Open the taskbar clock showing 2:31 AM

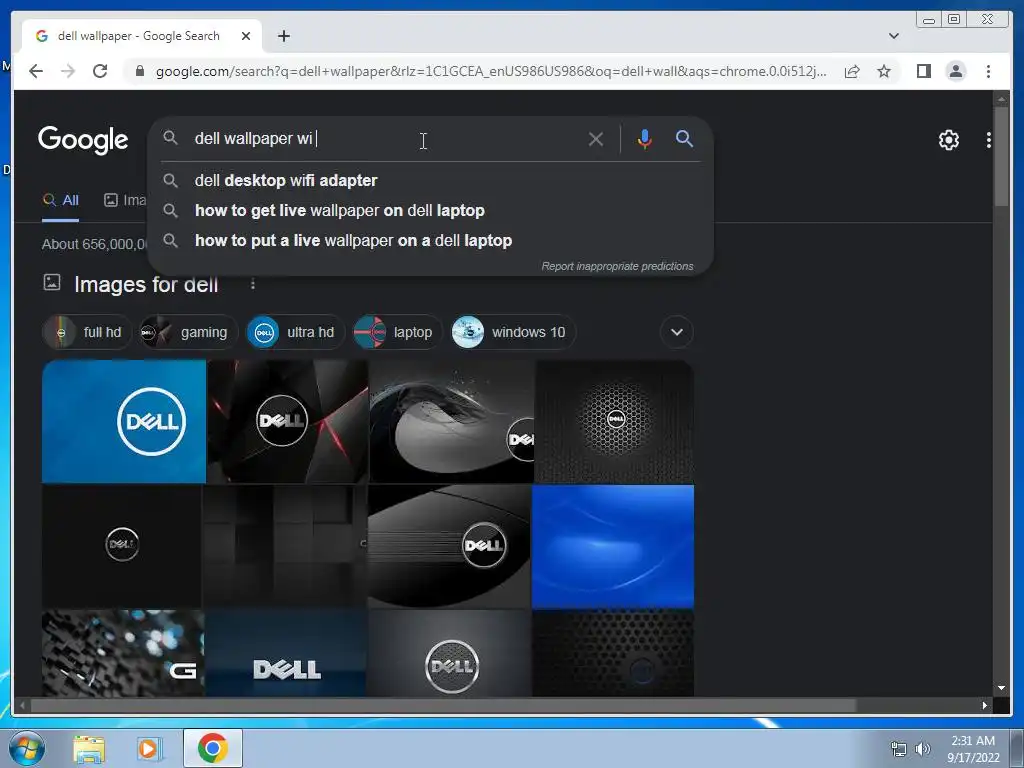973,749
